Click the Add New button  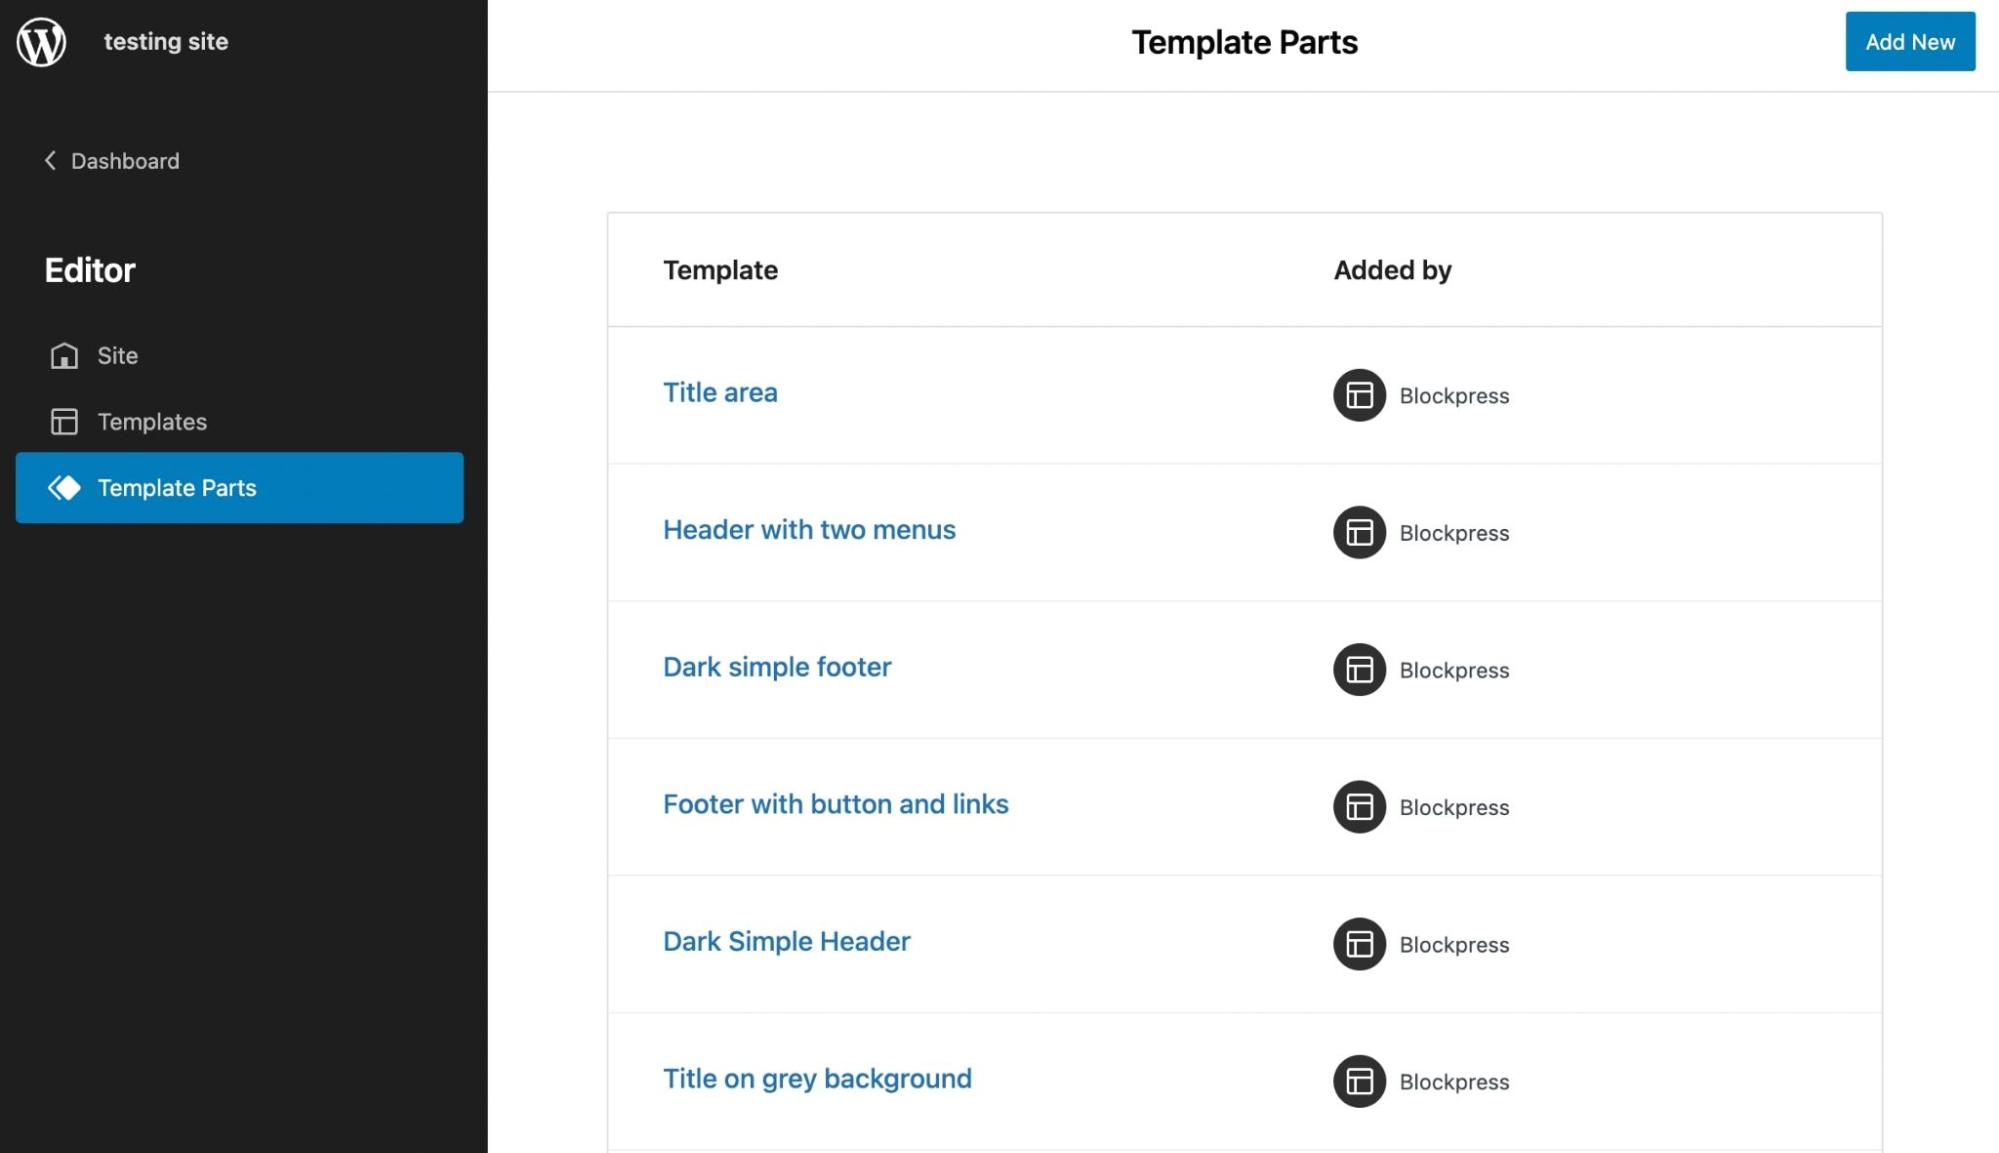(1909, 41)
